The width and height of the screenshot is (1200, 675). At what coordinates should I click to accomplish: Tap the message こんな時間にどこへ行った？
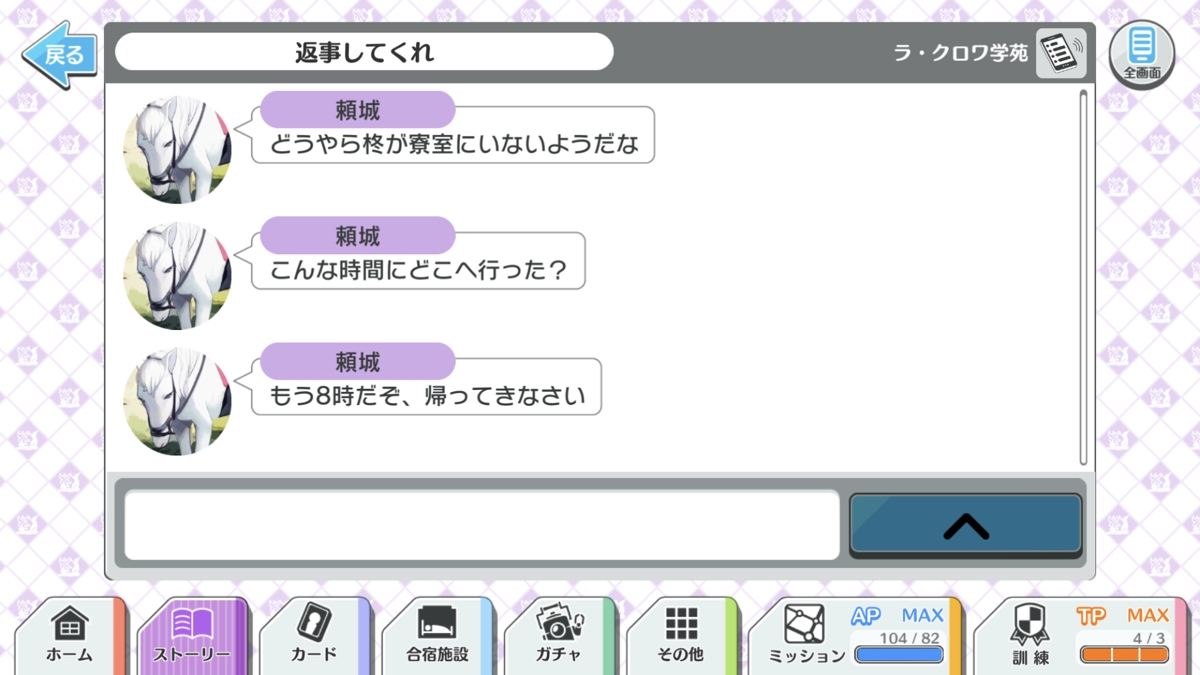418,270
